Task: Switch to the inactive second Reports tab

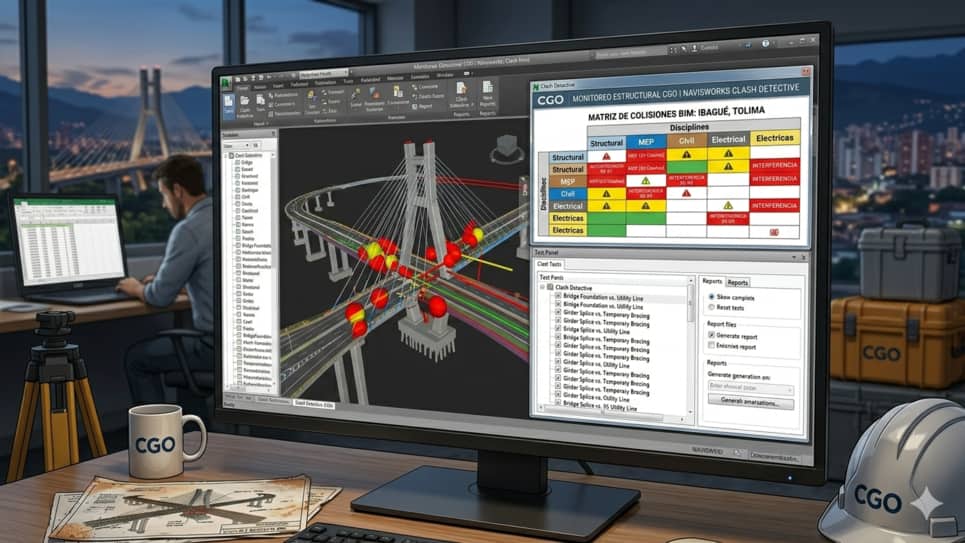Action: pos(737,283)
